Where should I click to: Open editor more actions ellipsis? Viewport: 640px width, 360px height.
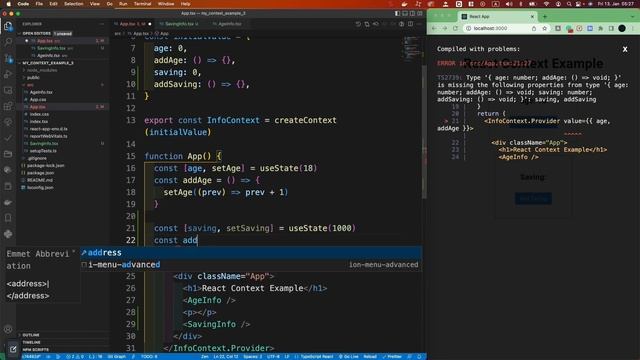[x=419, y=24]
